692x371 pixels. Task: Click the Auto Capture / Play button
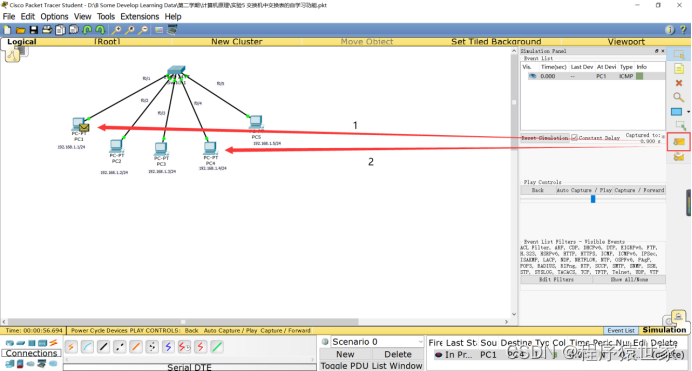583,190
